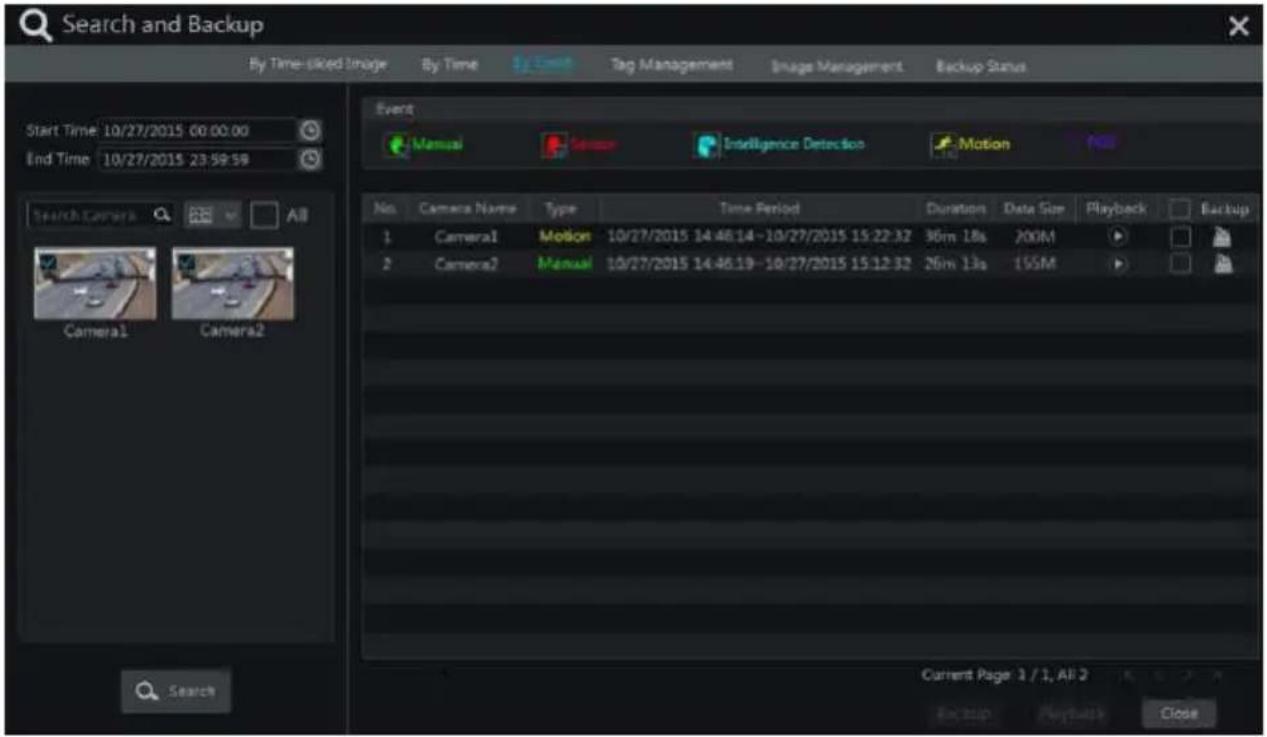Screen dimensions: 1267x737
Task: Click the Close button at bottom
Action: (1179, 714)
